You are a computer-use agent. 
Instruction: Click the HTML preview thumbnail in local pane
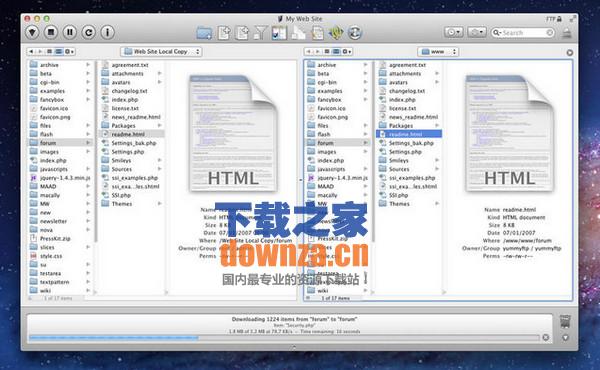233,133
